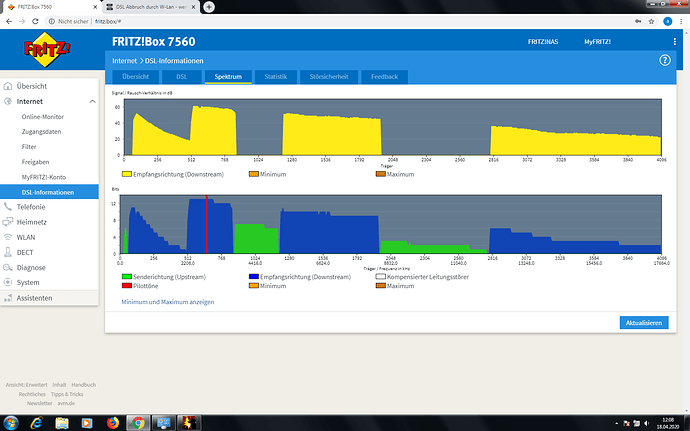
Task: Click the Assistenten wizard icon
Action: (7, 298)
